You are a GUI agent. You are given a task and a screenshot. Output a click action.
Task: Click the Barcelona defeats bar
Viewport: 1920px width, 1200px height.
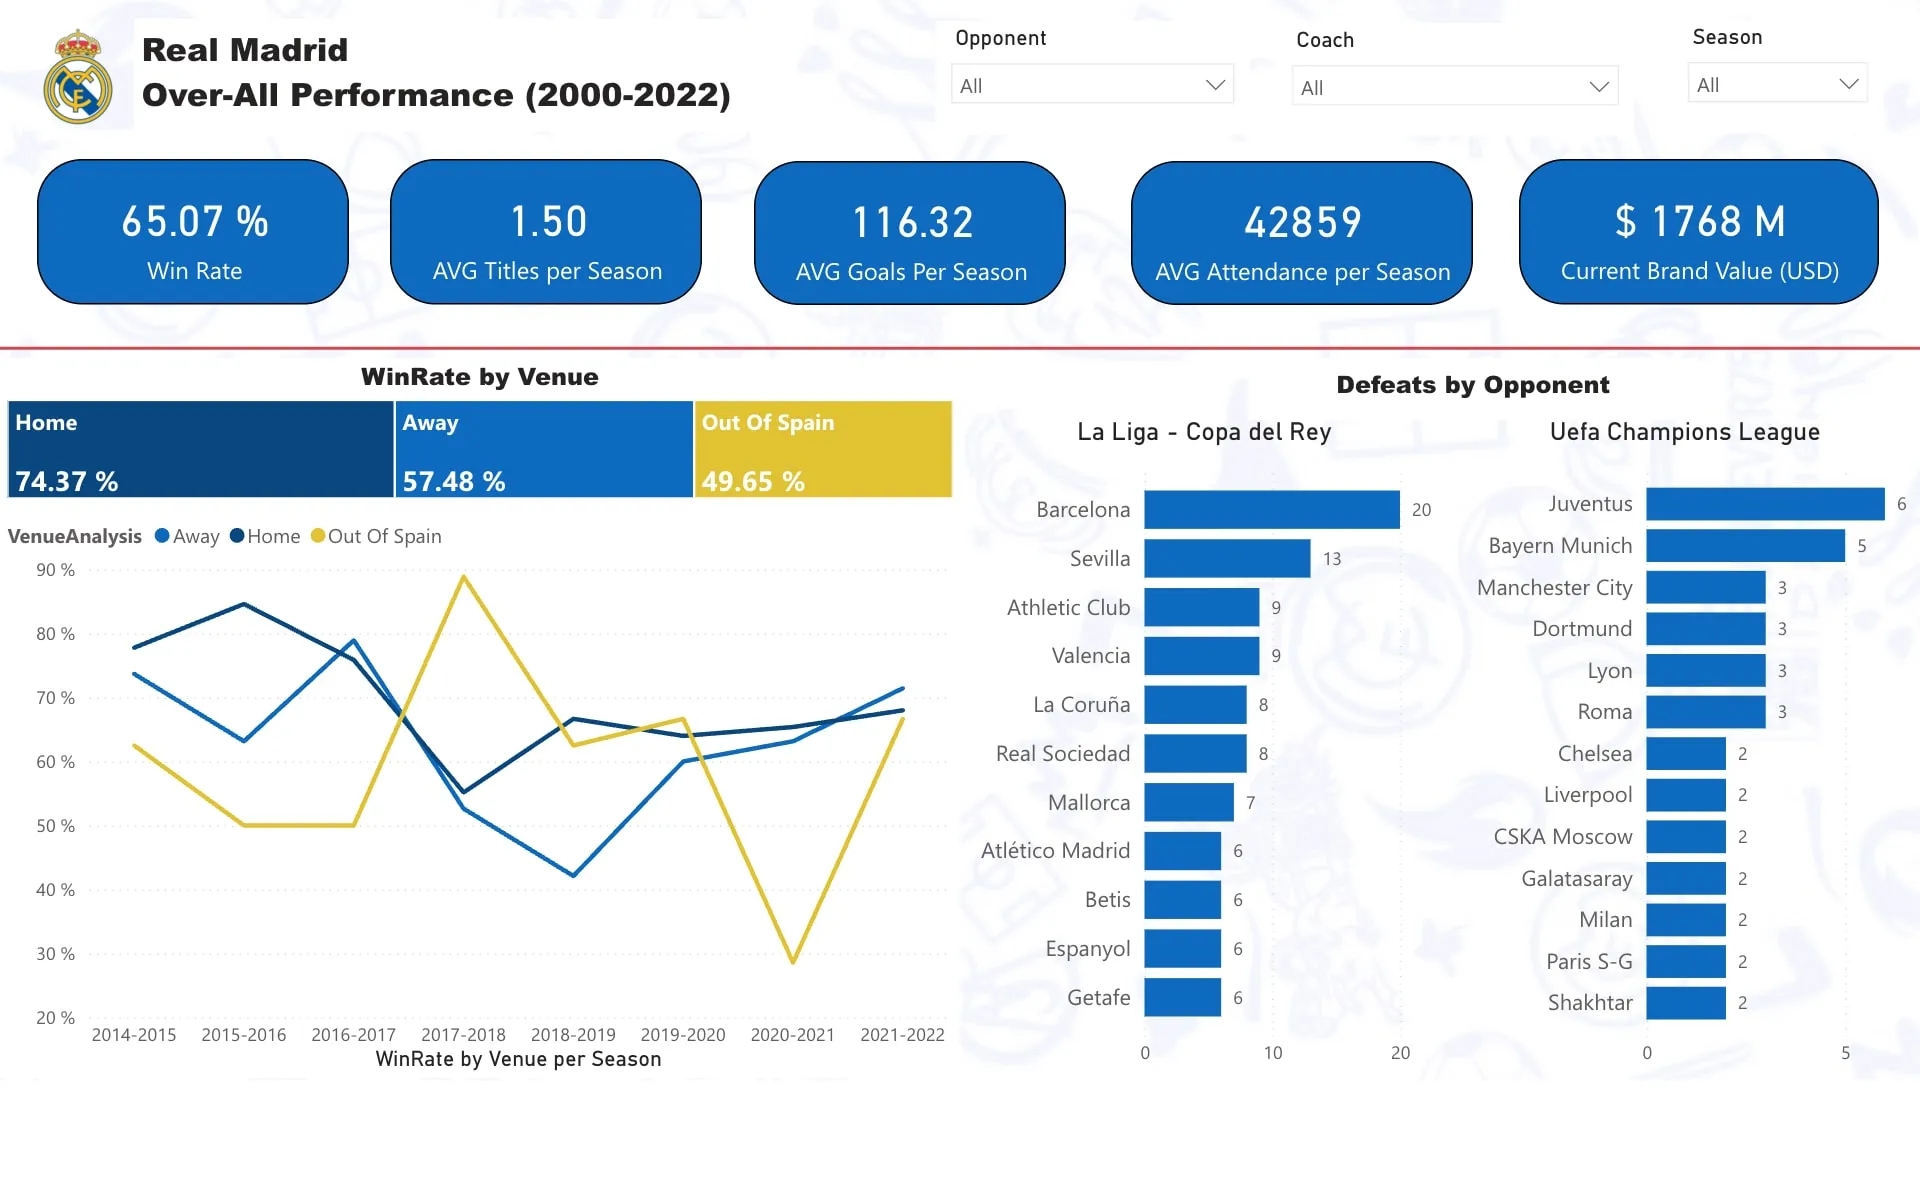click(x=1272, y=509)
